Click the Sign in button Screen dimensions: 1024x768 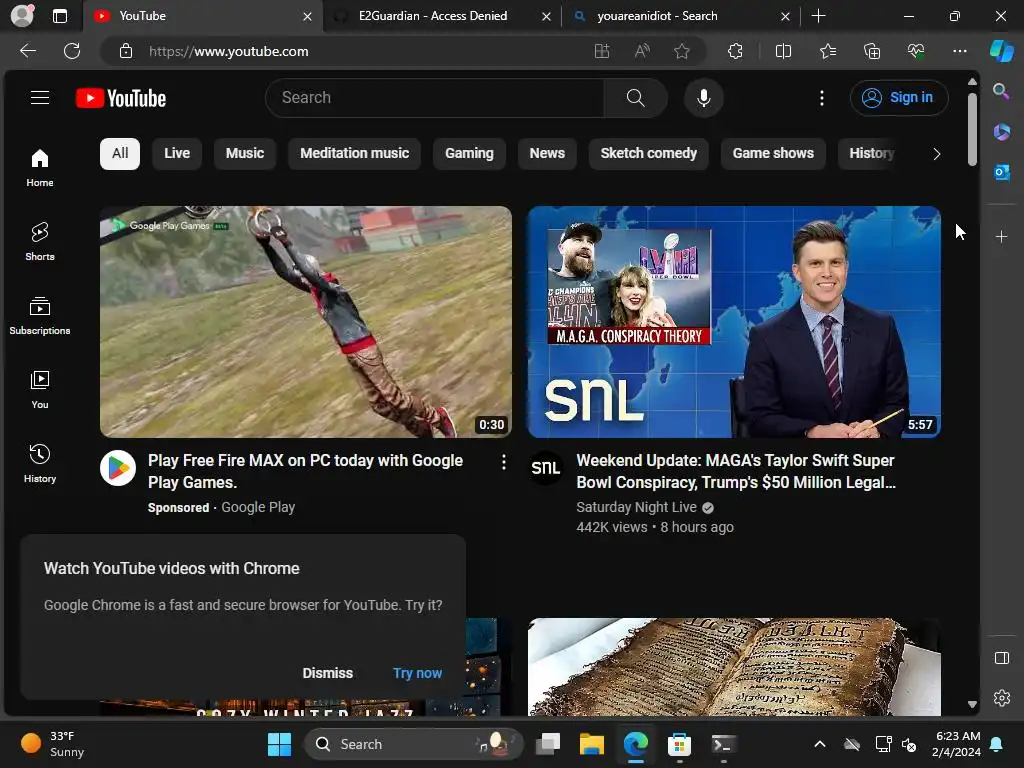coord(899,98)
